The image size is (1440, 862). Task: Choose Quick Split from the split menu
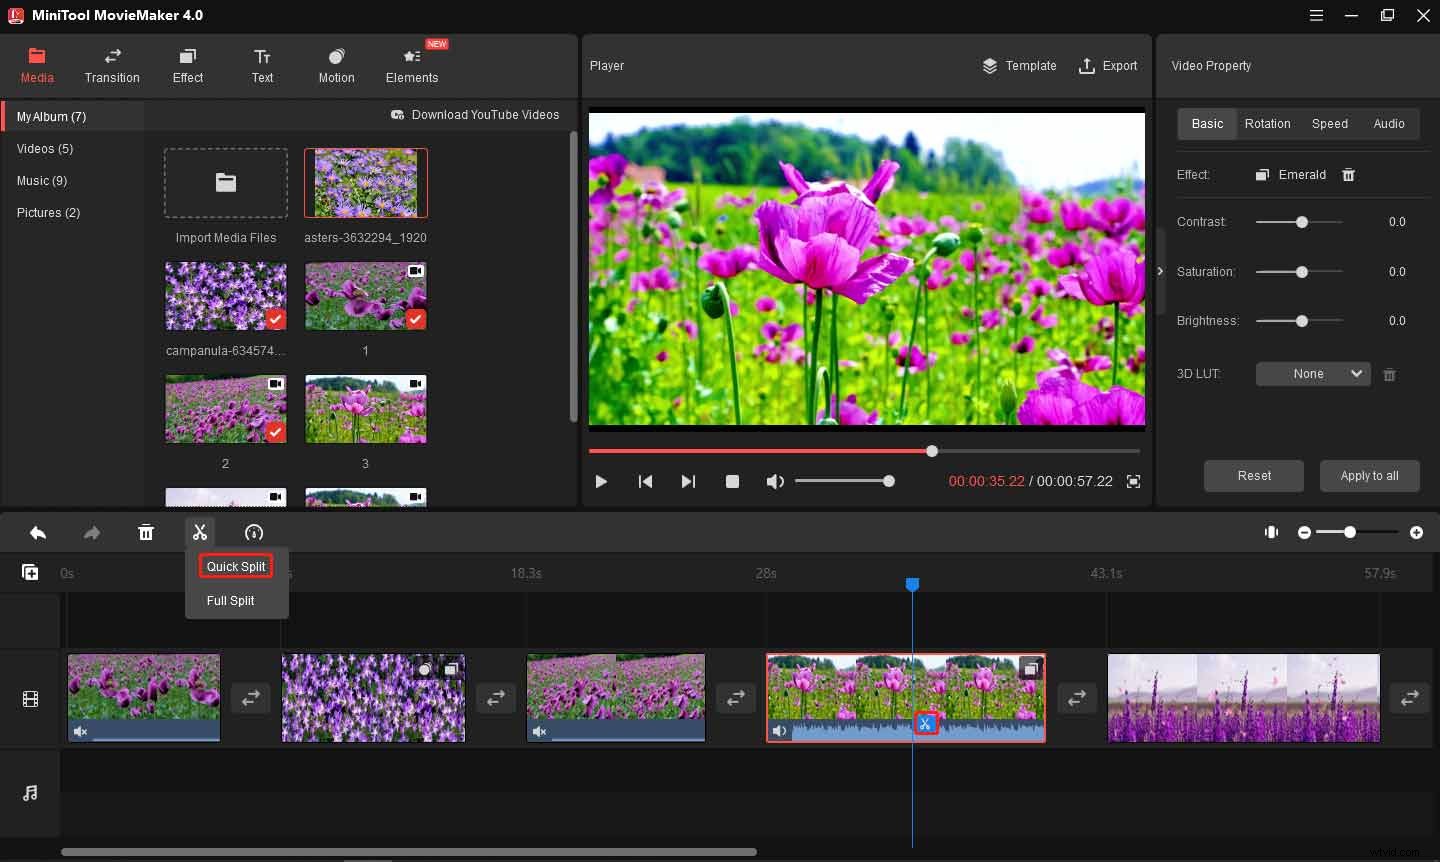235,566
